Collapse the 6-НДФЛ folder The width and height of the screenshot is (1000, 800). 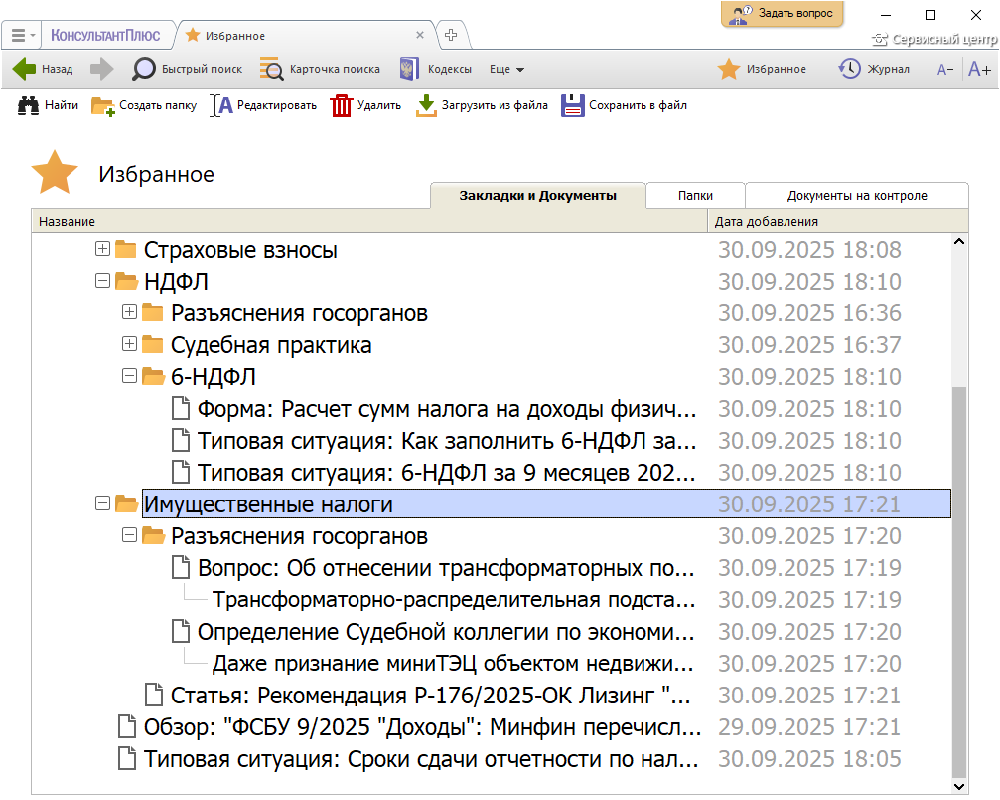point(128,377)
